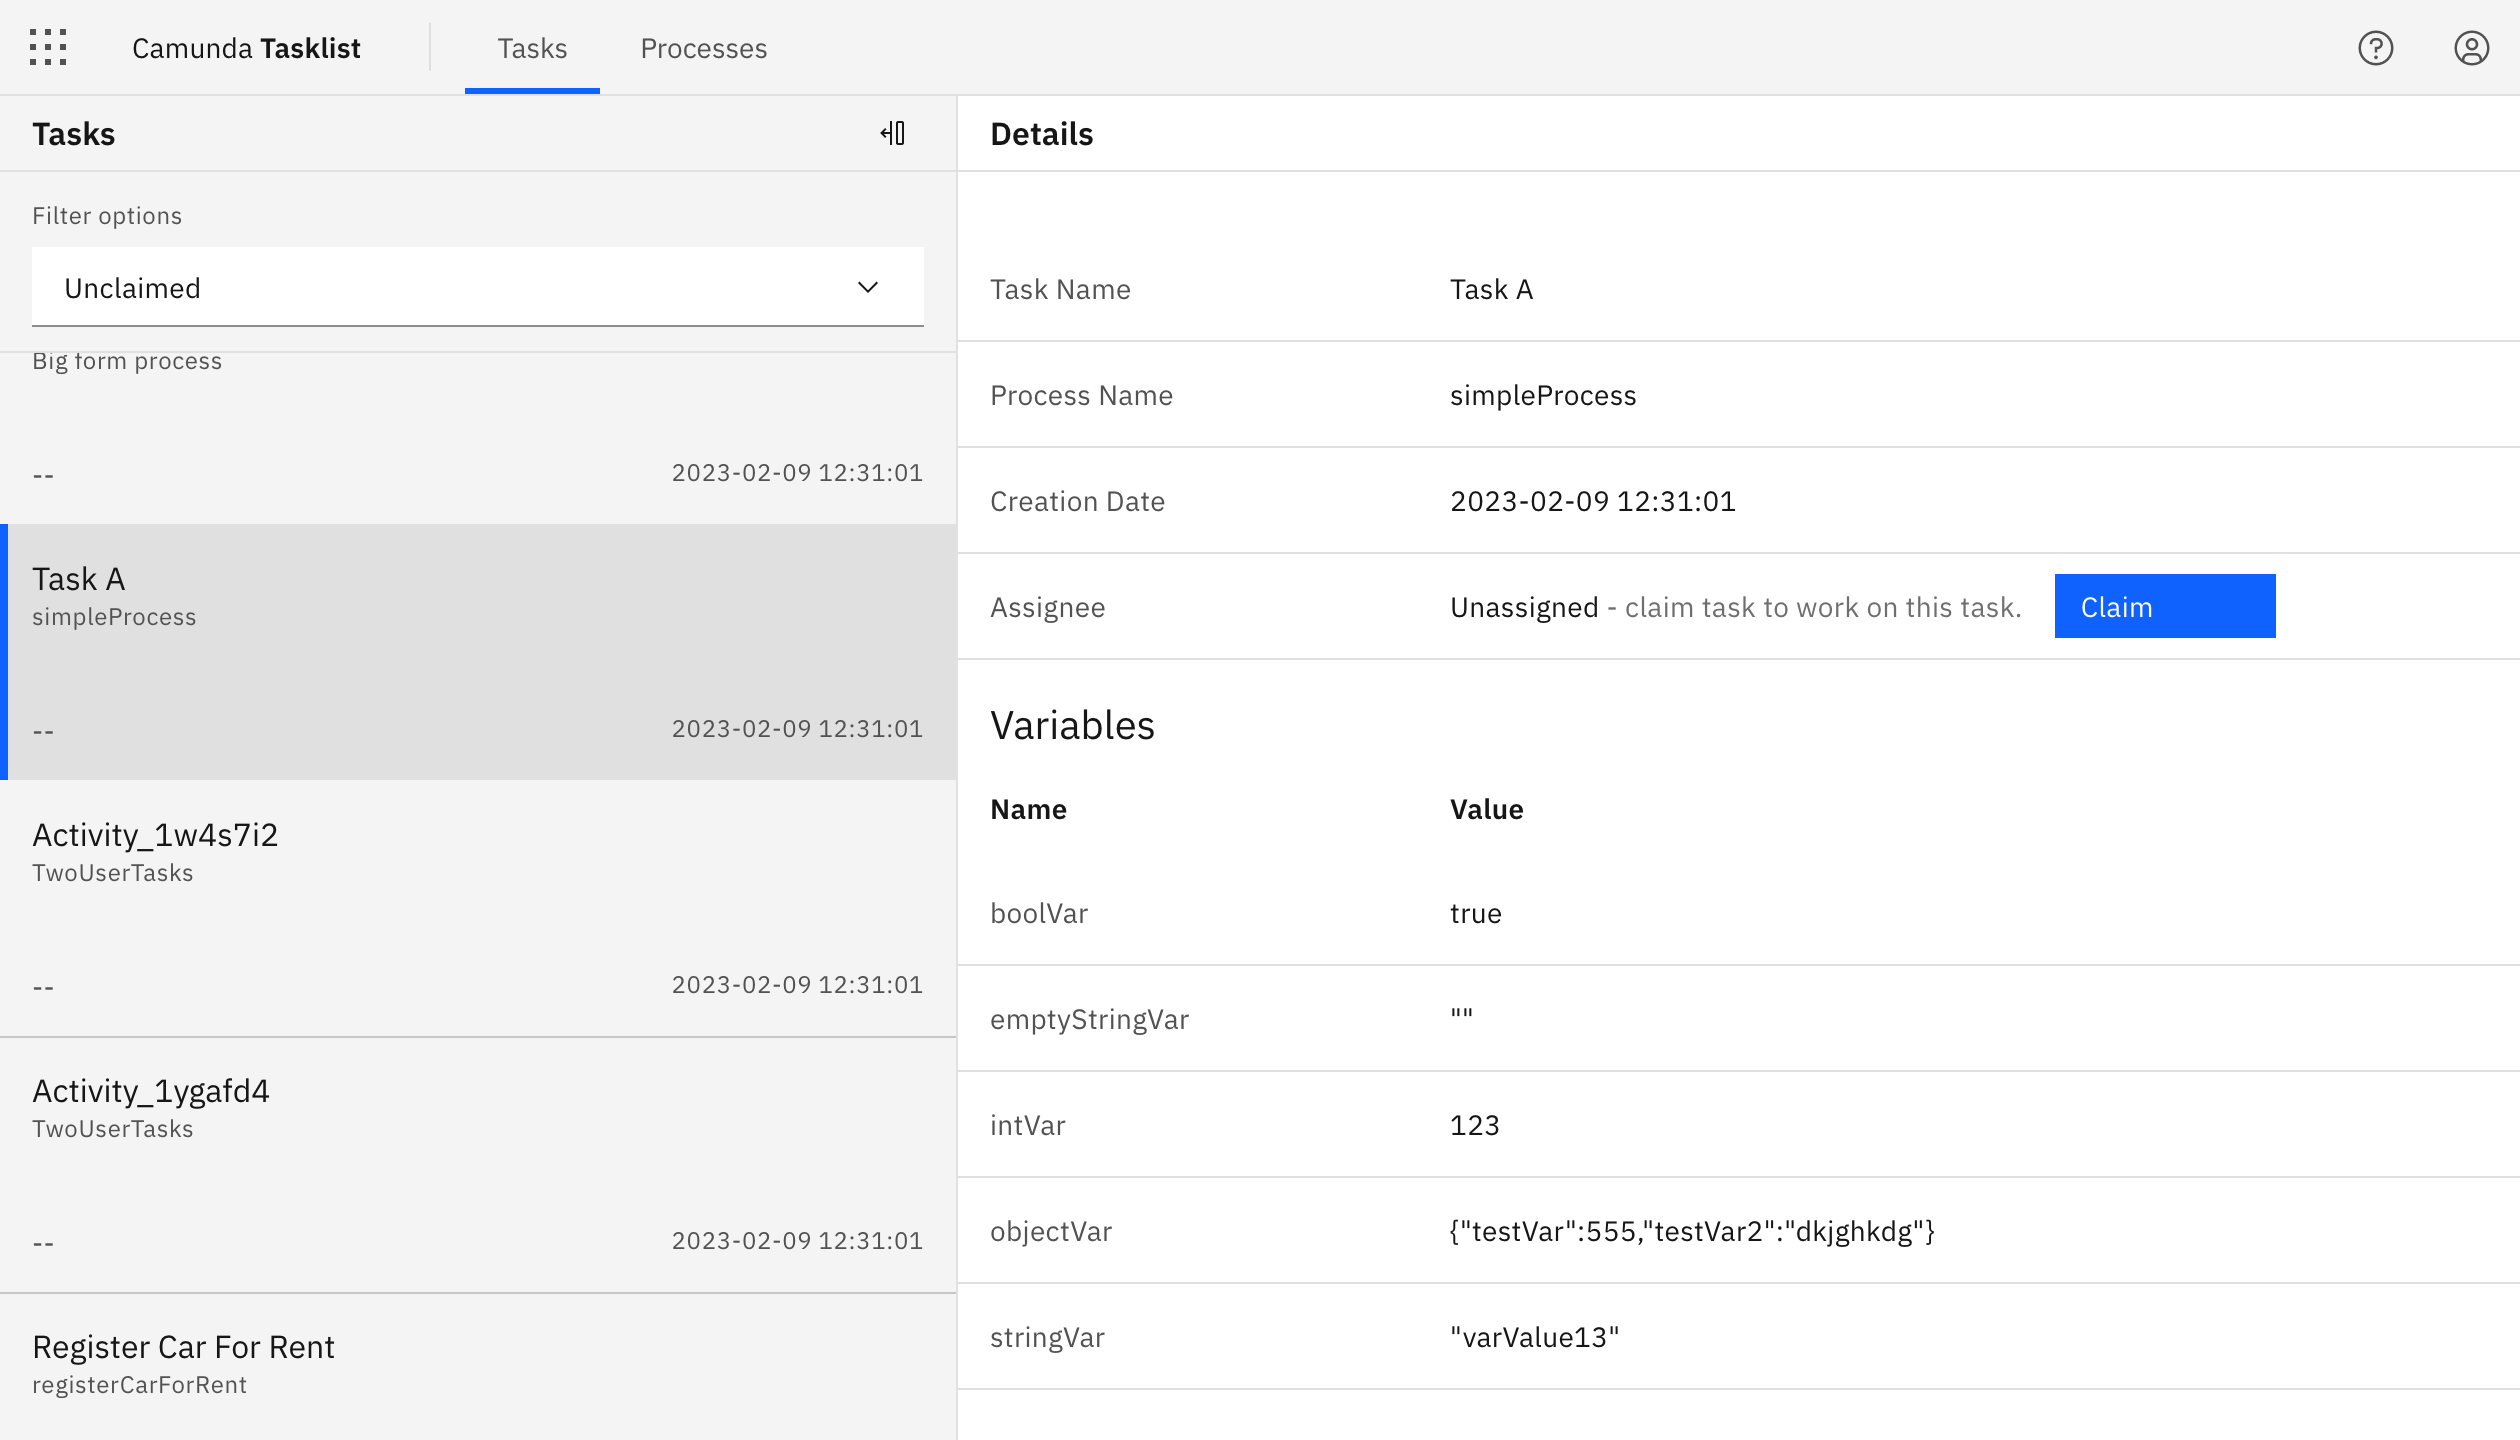Select Task A in the task list
This screenshot has width=2520, height=1440.
tap(478, 650)
